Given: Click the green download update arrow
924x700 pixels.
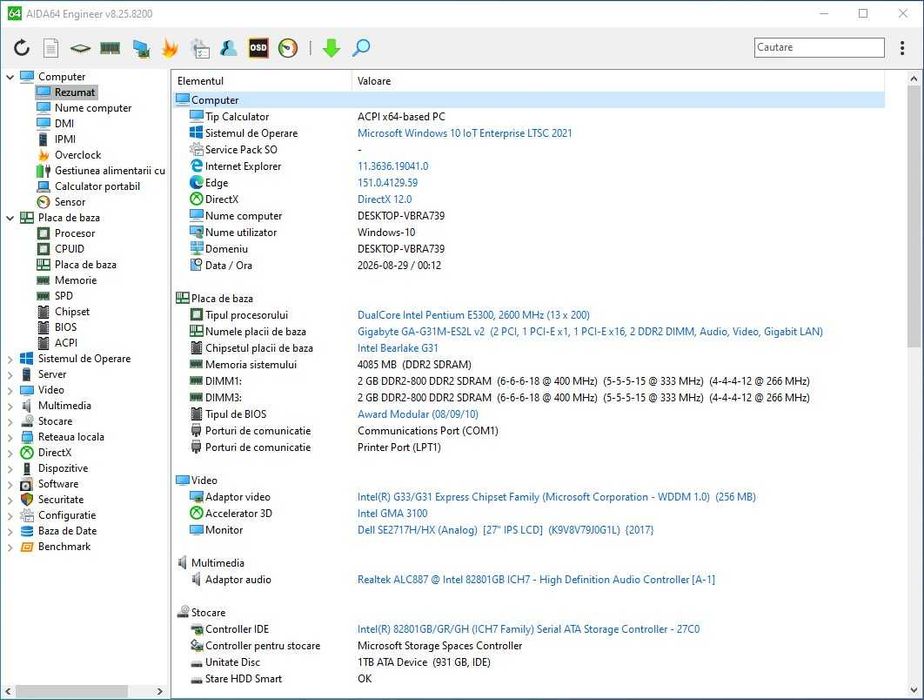Looking at the screenshot, I should (332, 48).
